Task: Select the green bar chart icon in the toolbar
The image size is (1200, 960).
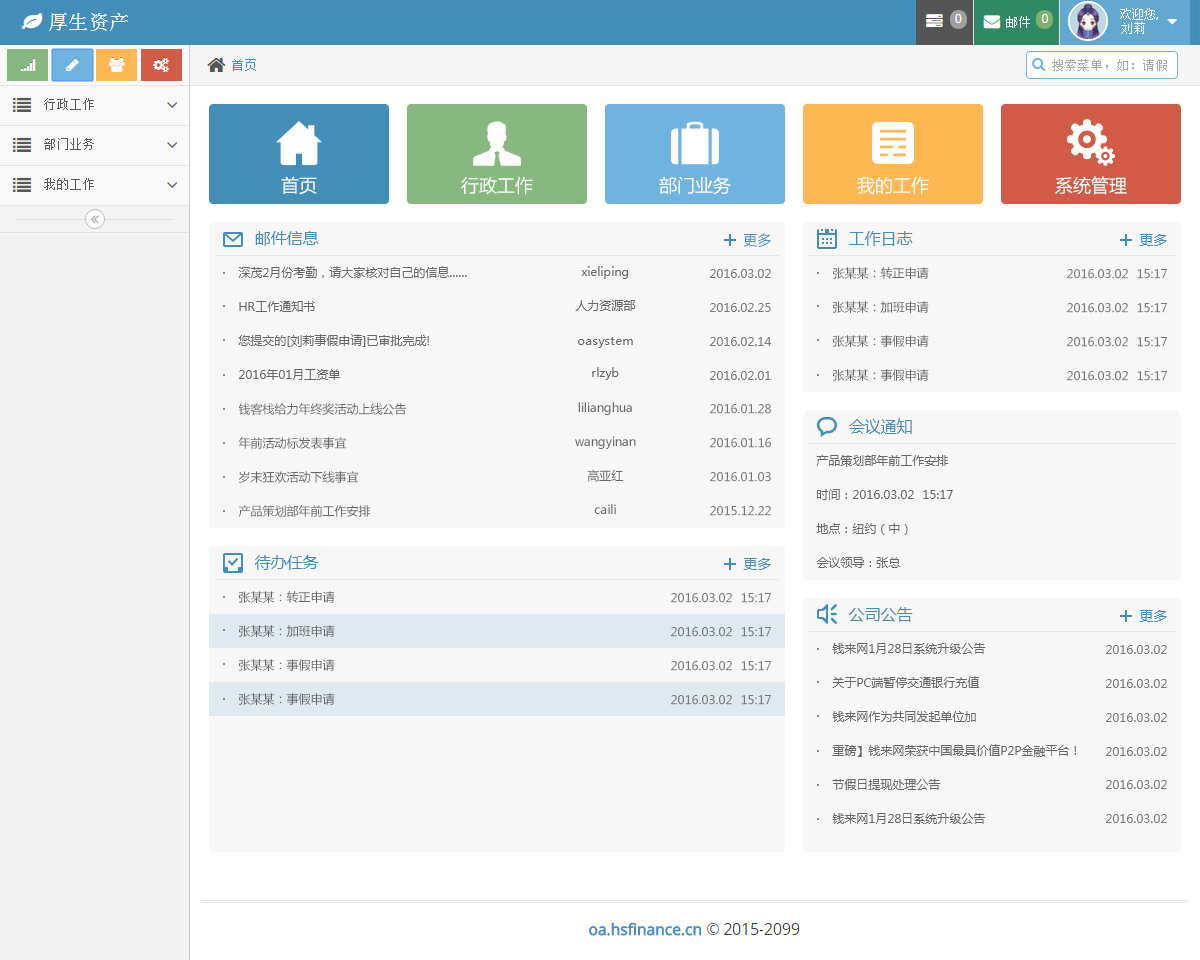Action: 27,64
